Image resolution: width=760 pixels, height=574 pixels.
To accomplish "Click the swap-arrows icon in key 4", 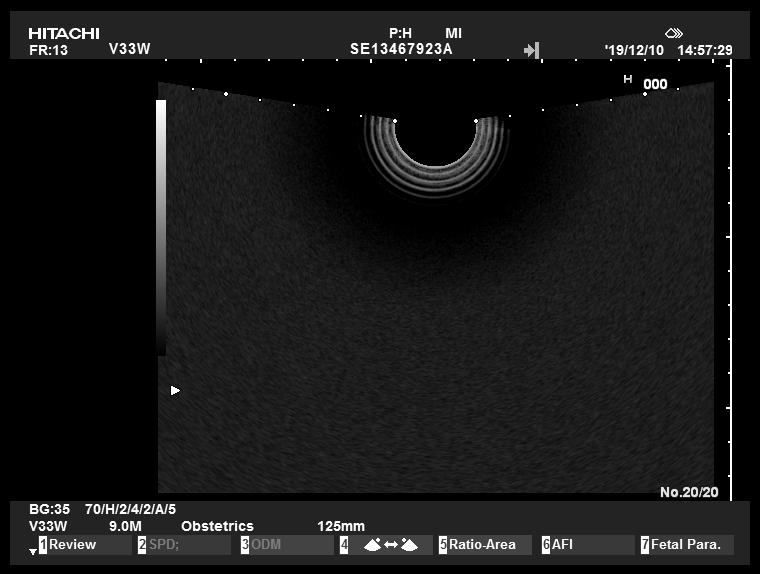I will pyautogui.click(x=390, y=545).
